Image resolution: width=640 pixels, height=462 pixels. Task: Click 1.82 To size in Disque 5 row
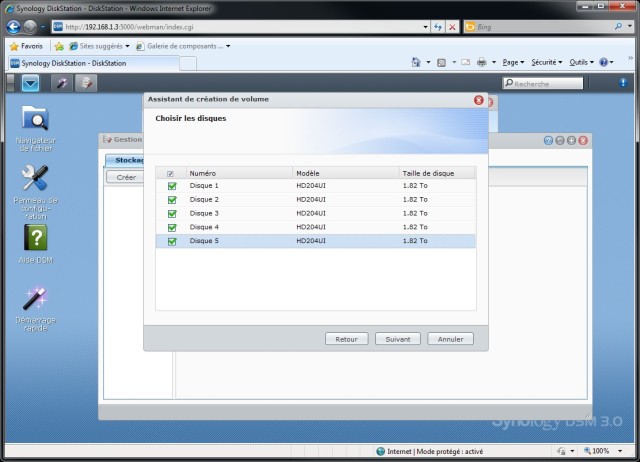coord(415,241)
